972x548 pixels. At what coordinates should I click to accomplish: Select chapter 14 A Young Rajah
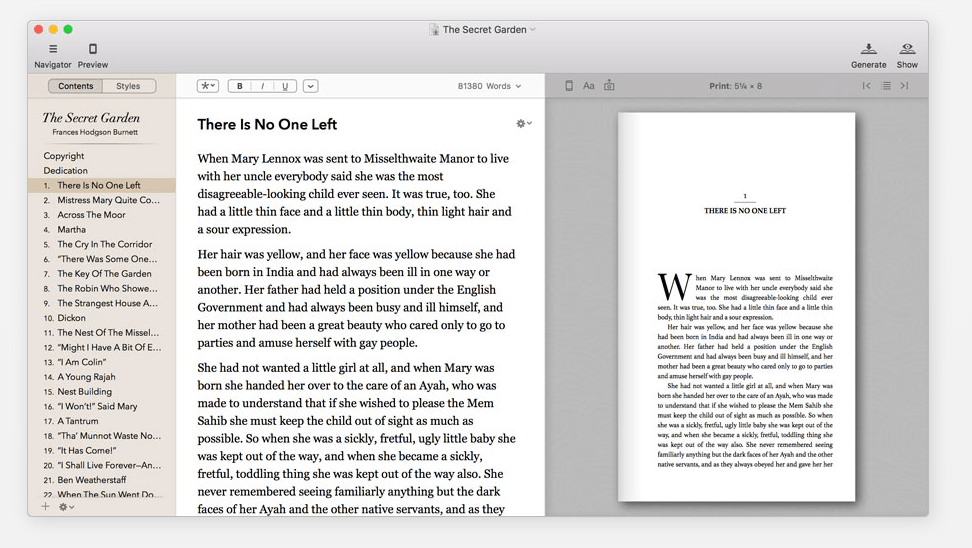[x=102, y=377]
